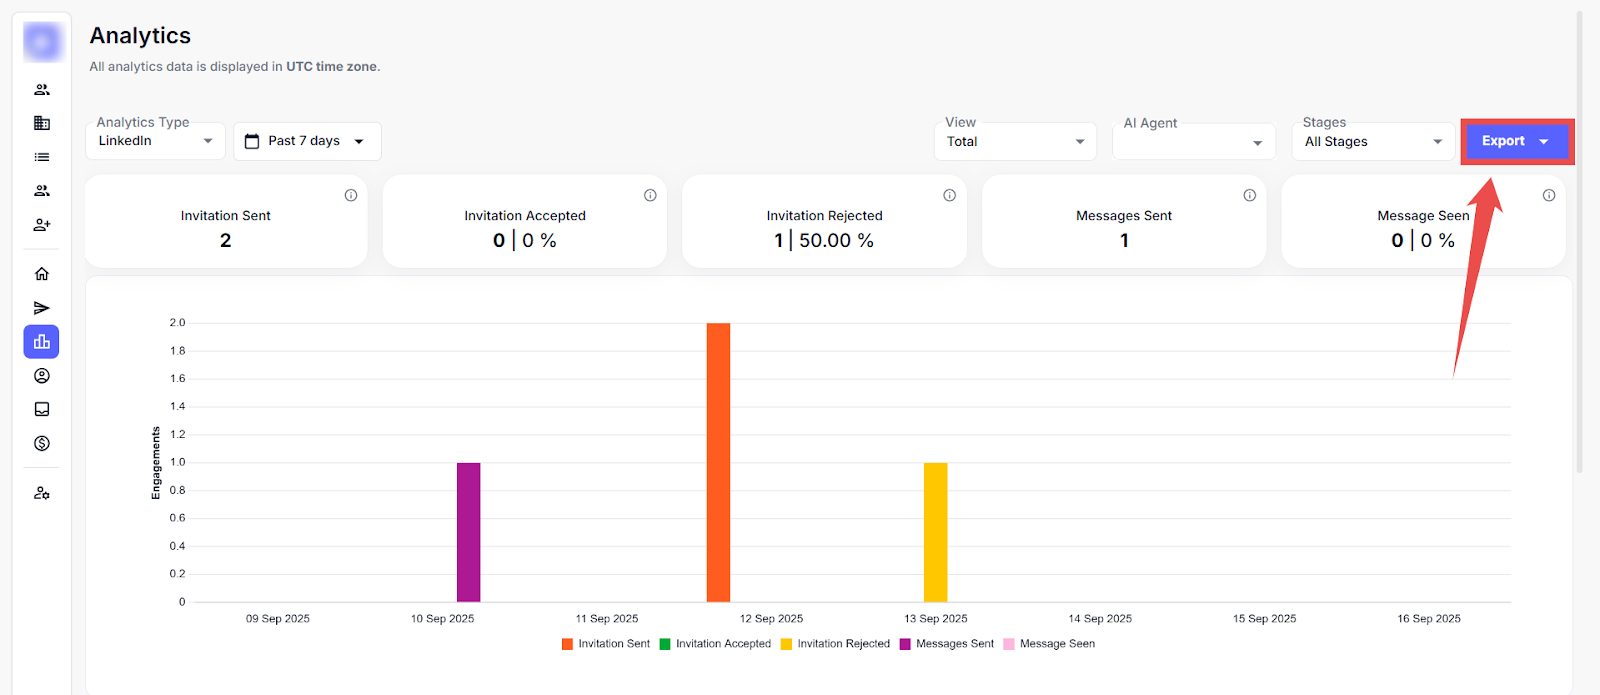Image resolution: width=1600 pixels, height=695 pixels.
Task: Open the View Total dropdown
Action: (x=1015, y=142)
